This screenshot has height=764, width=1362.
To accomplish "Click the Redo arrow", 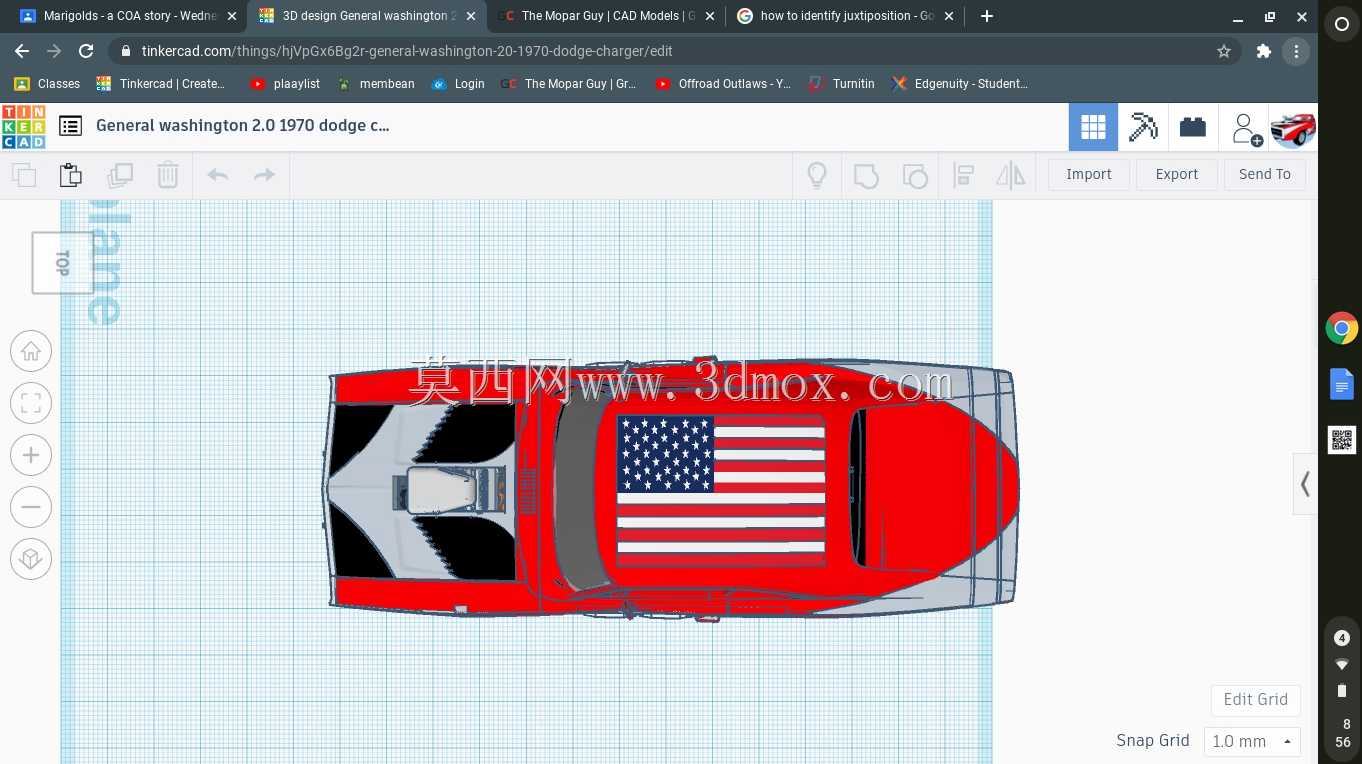I will coord(264,175).
